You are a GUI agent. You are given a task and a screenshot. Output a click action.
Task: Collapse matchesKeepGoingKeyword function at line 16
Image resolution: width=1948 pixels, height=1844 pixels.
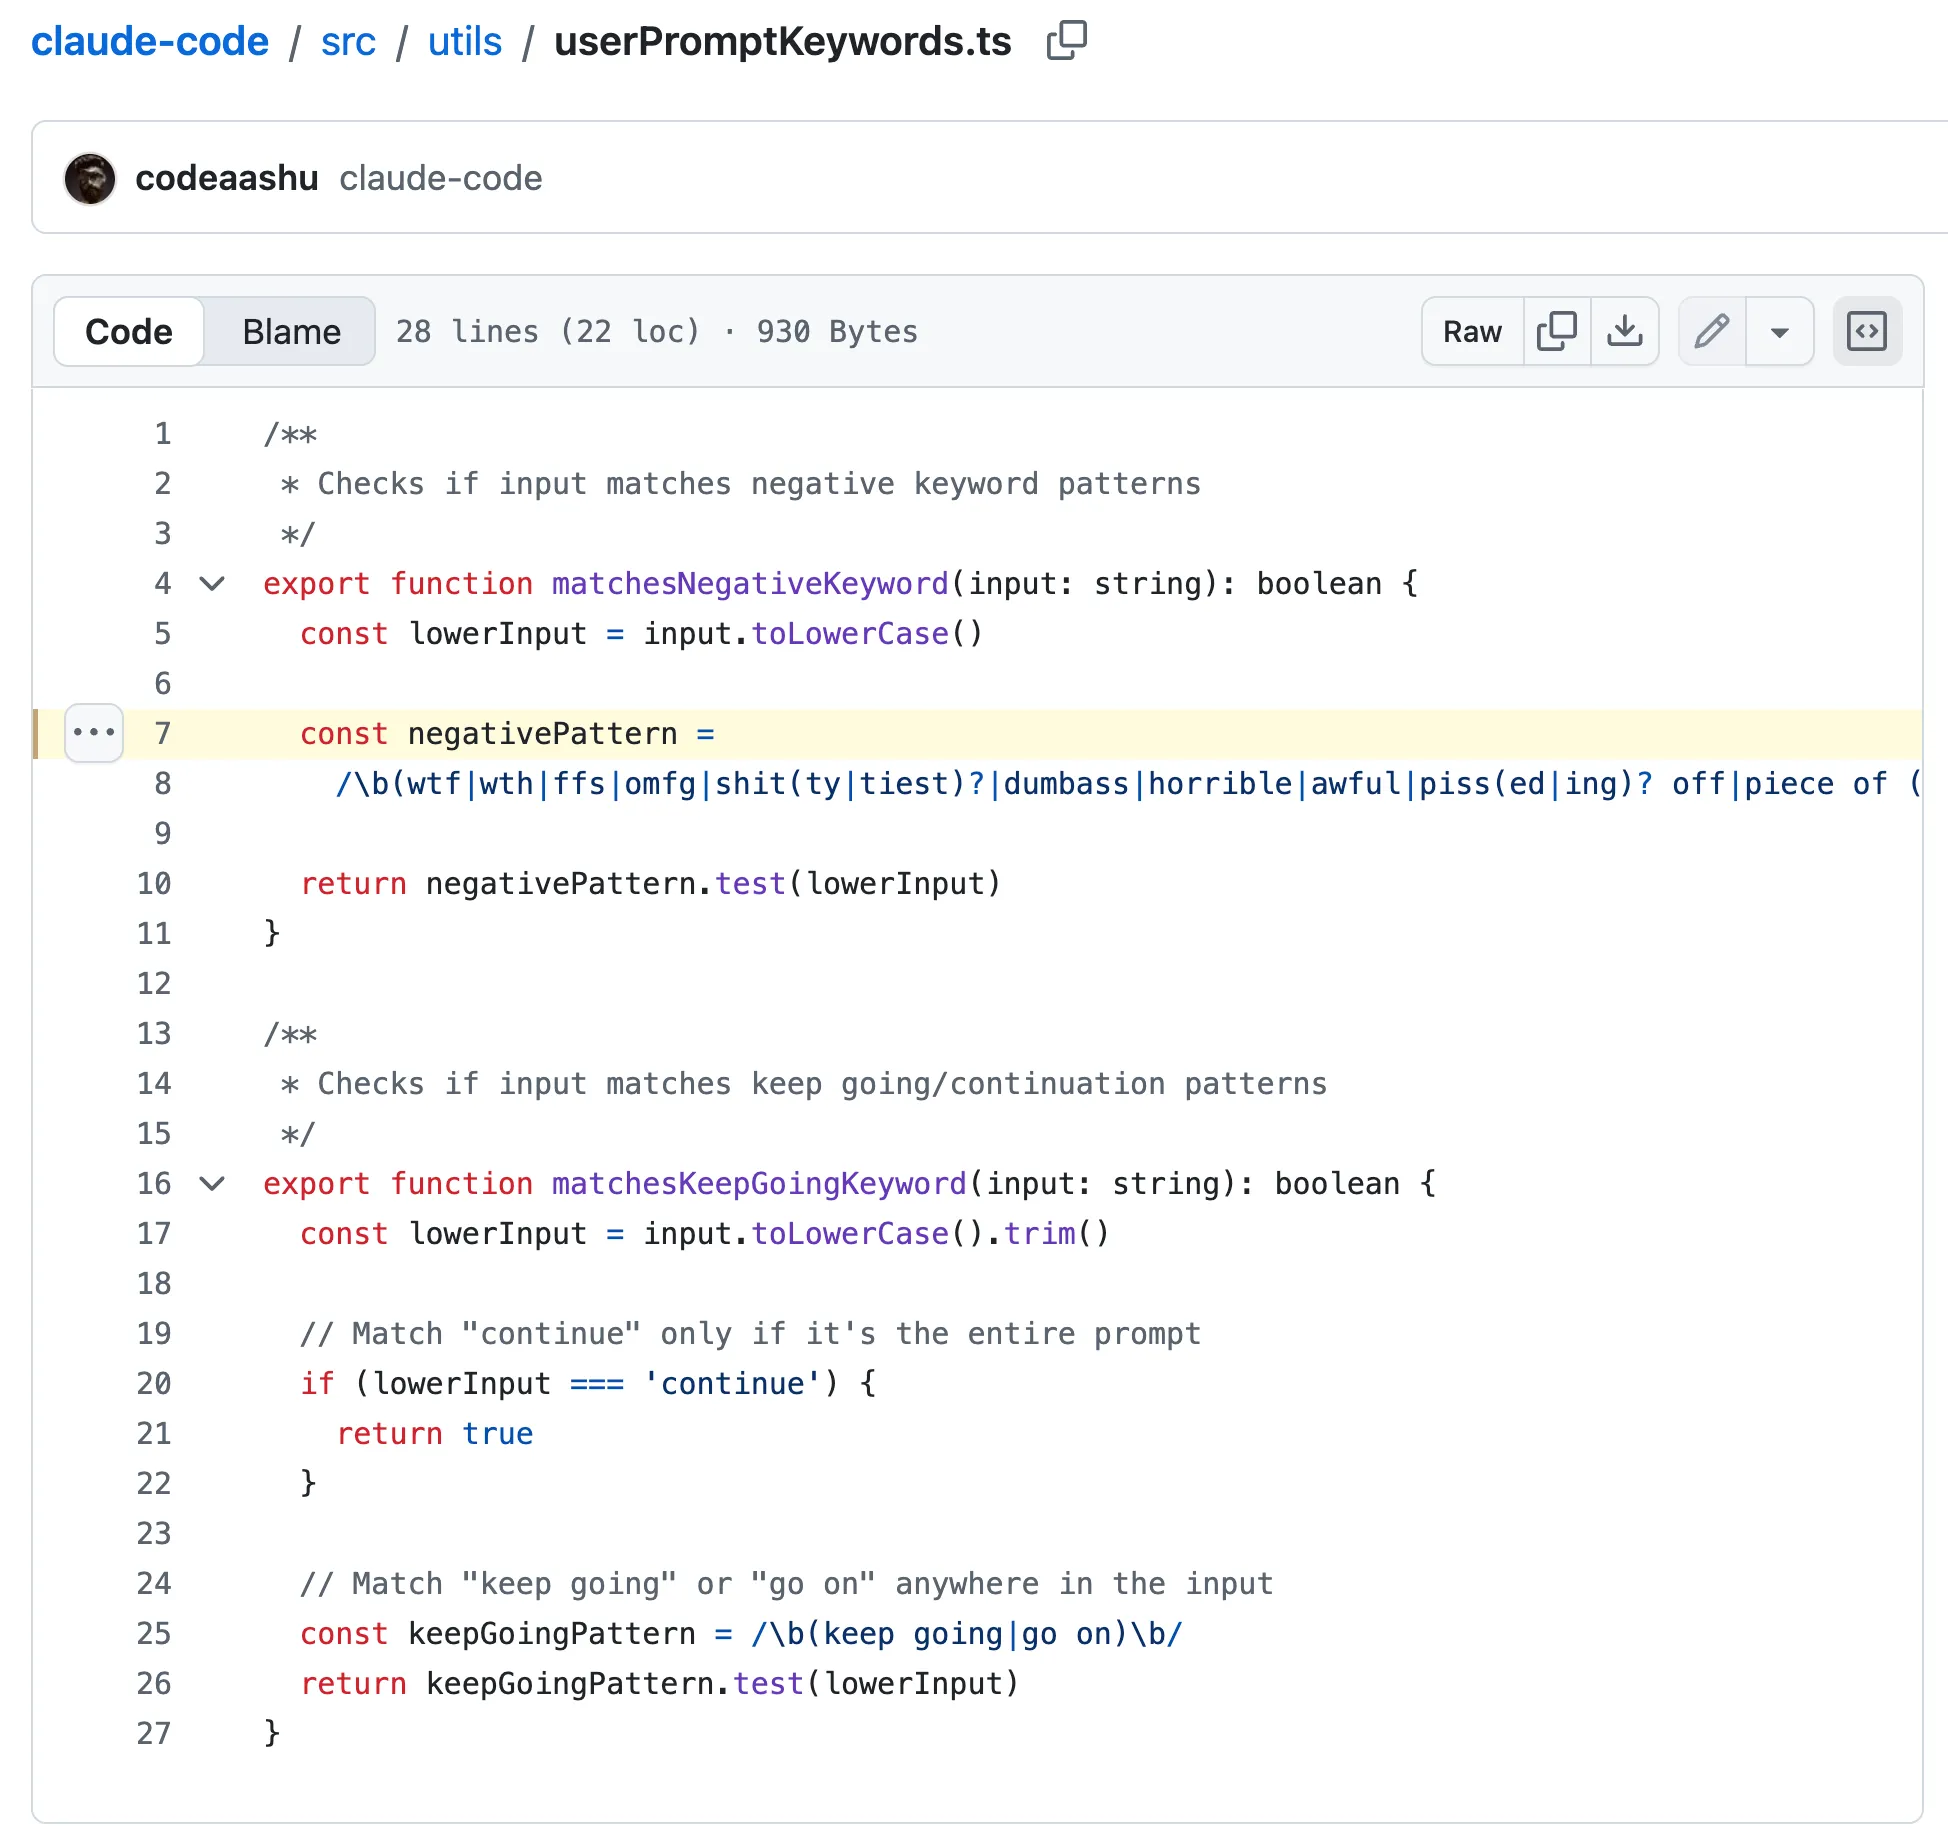[x=212, y=1184]
